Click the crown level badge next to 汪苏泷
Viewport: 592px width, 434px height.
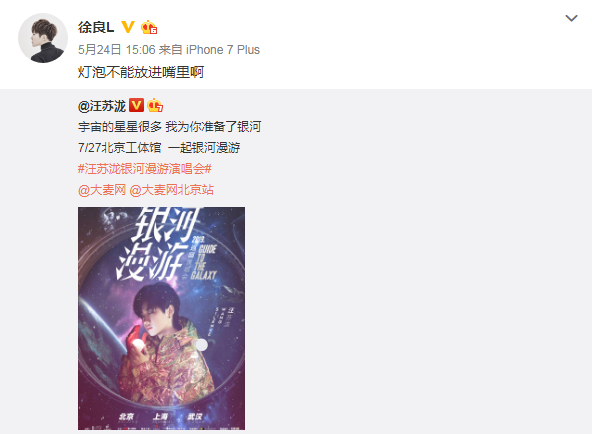point(155,105)
